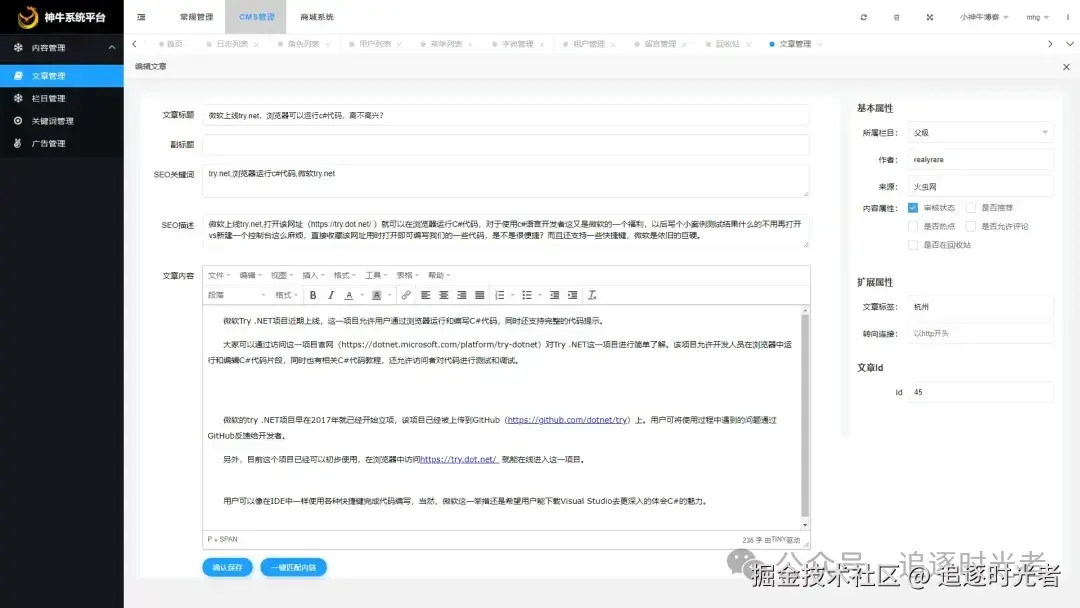Insert a hyperlink using the link icon

(x=404, y=295)
